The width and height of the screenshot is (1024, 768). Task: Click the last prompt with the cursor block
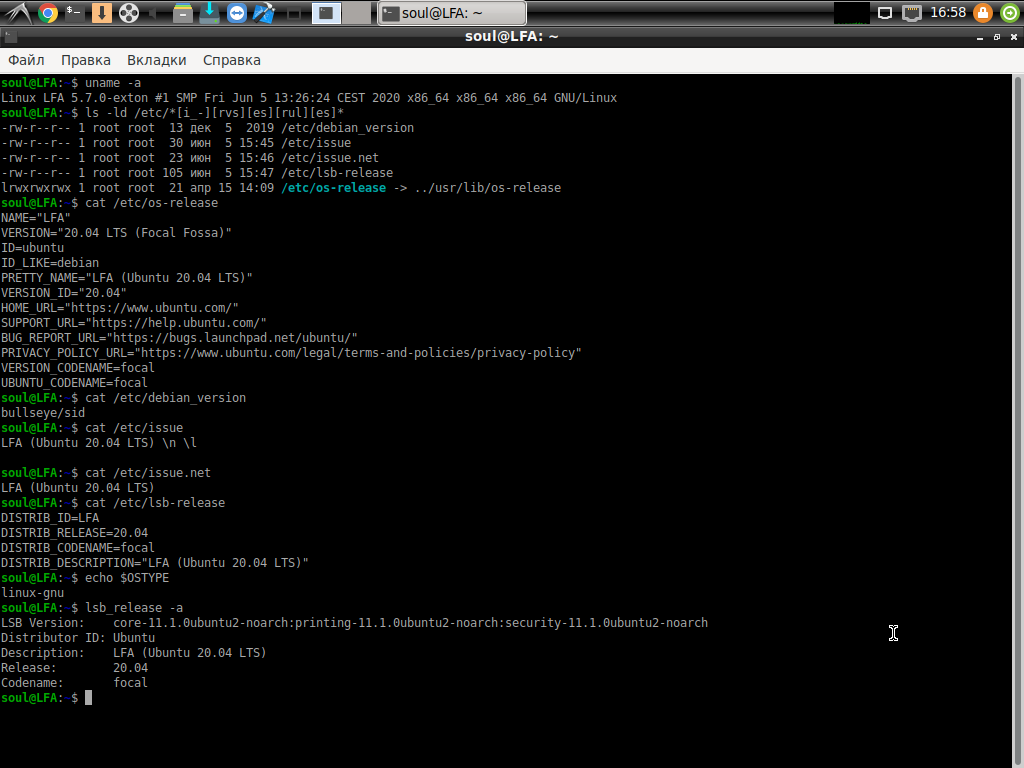[x=46, y=698]
